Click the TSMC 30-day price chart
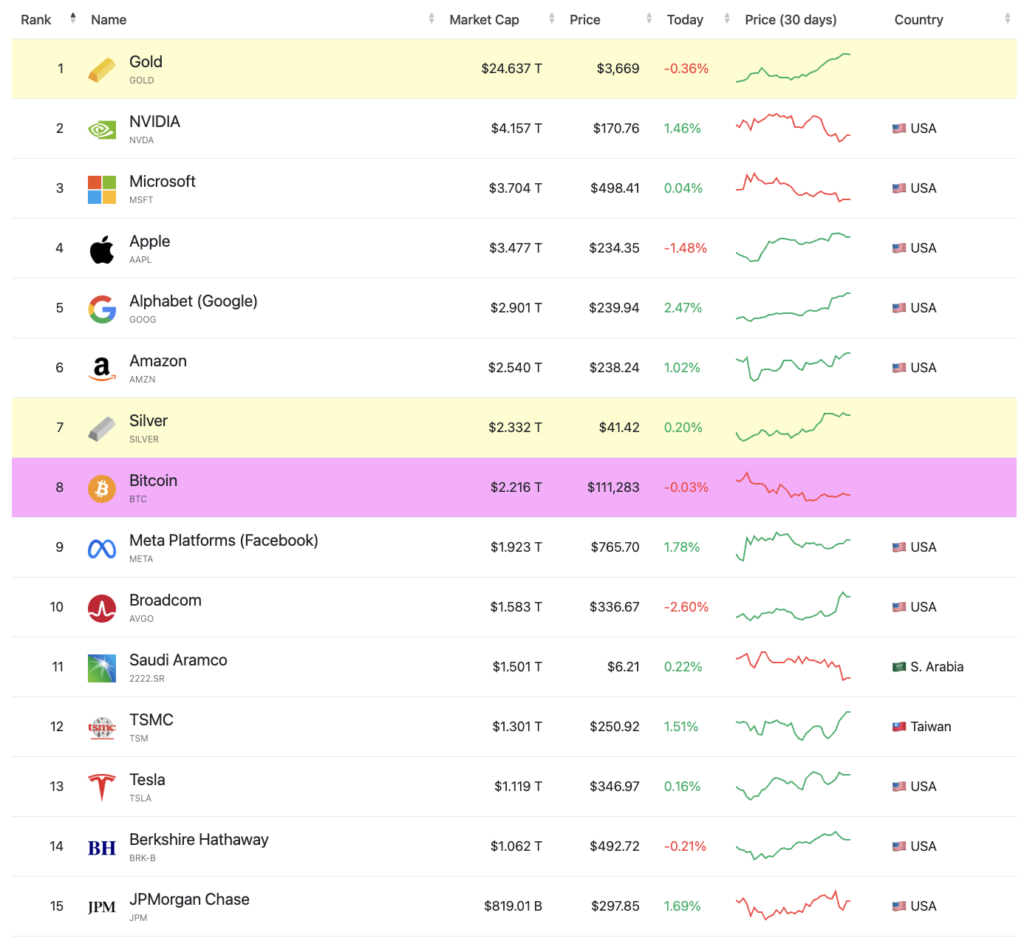The width and height of the screenshot is (1024, 938). [793, 726]
